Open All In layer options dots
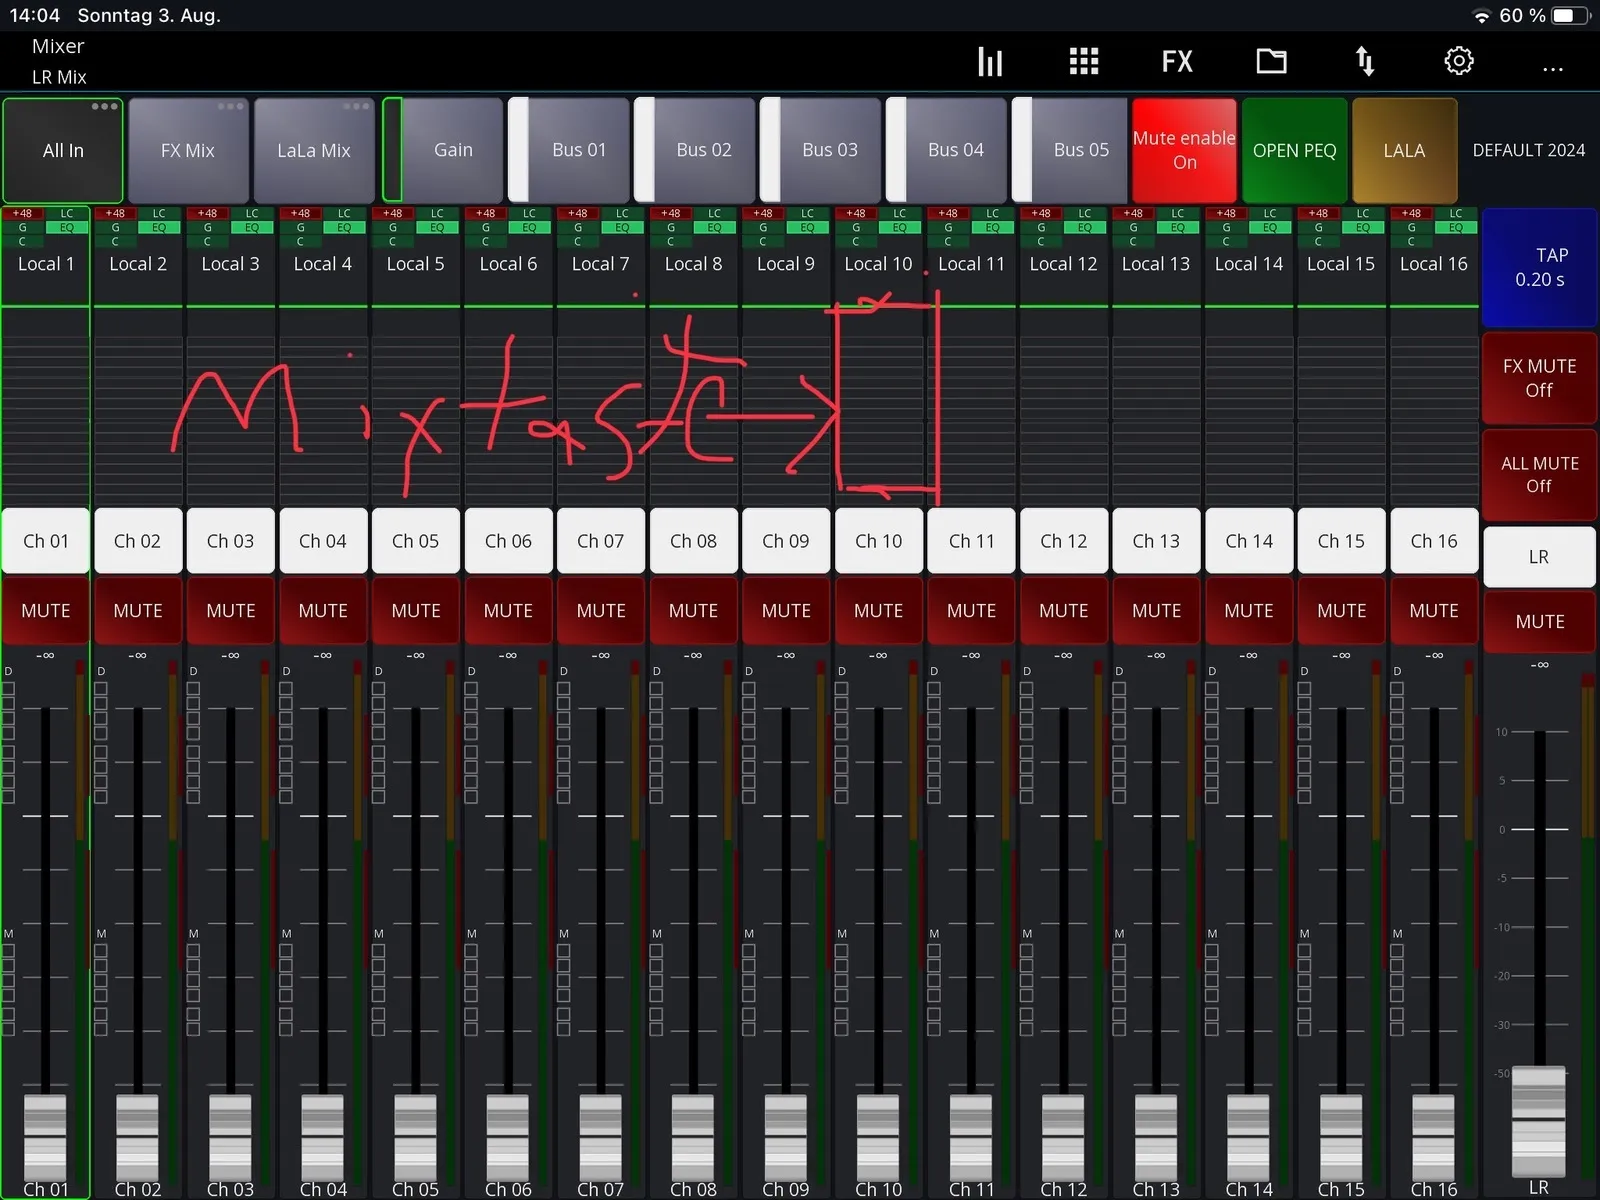Image resolution: width=1600 pixels, height=1200 pixels. tap(104, 106)
